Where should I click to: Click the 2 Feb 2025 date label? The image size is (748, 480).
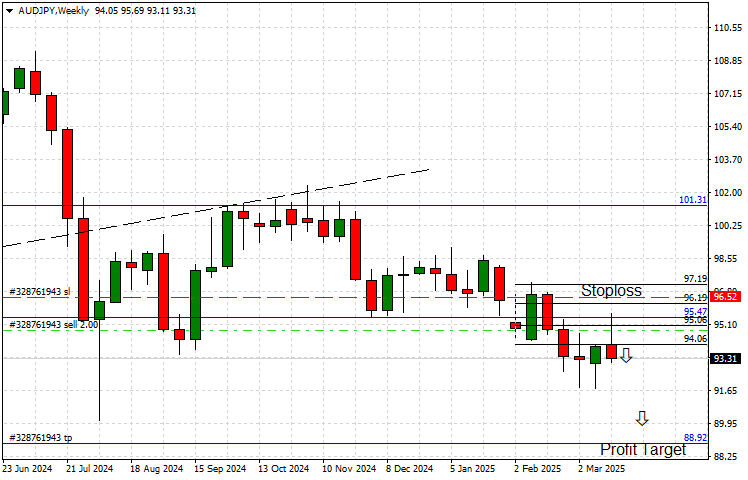(538, 469)
